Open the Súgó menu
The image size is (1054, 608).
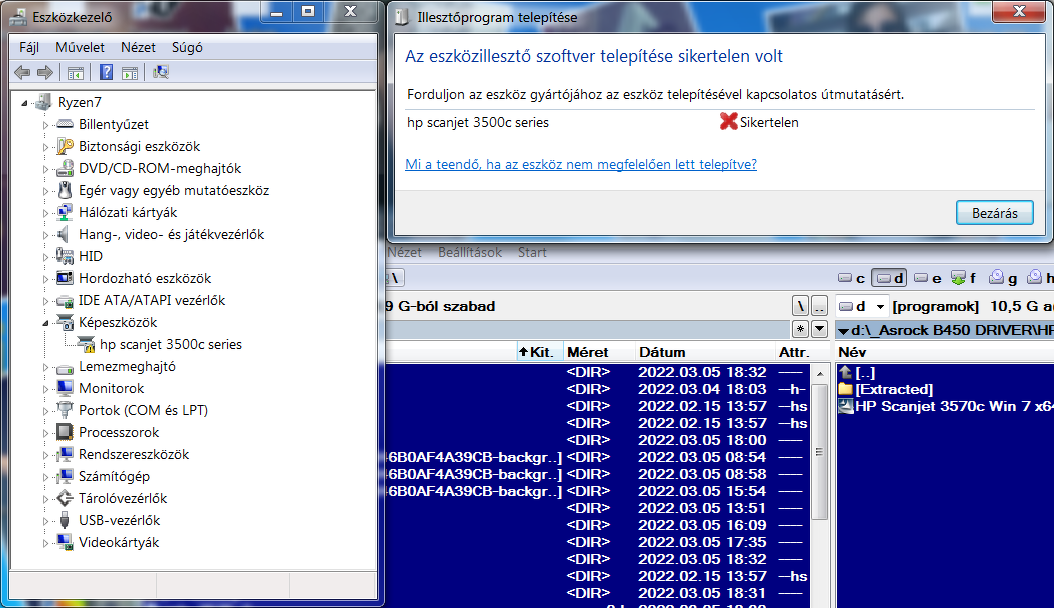point(187,48)
